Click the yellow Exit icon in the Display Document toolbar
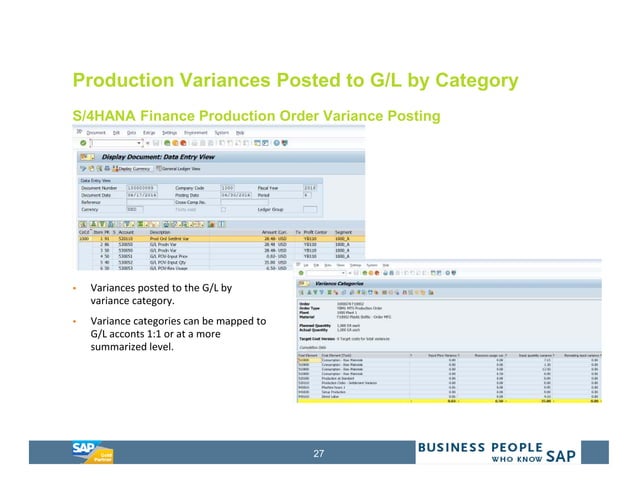Screen dimensions: 638x493 175,143
